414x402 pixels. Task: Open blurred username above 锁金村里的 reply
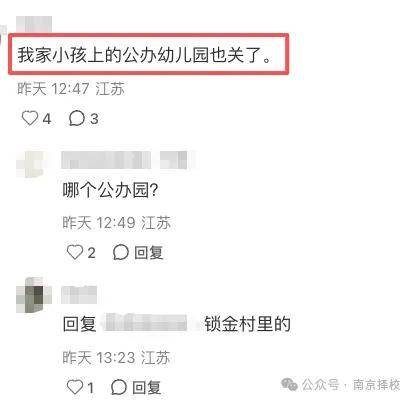pos(79,295)
